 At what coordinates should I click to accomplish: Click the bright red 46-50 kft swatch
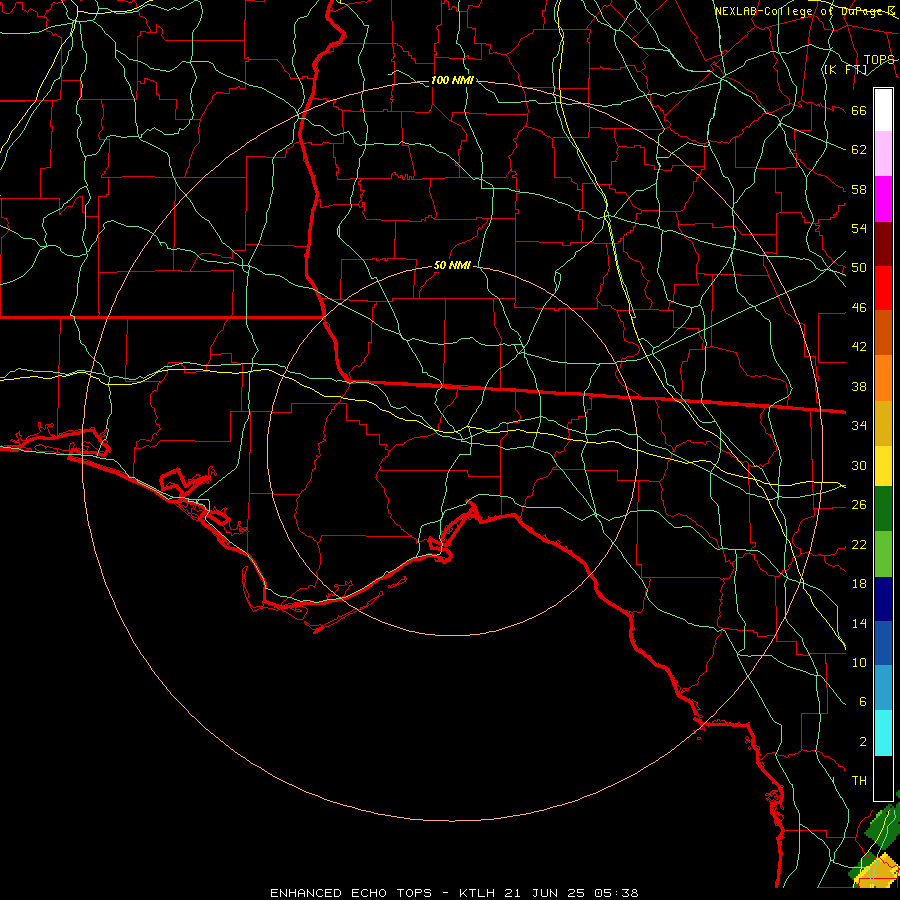click(x=883, y=288)
